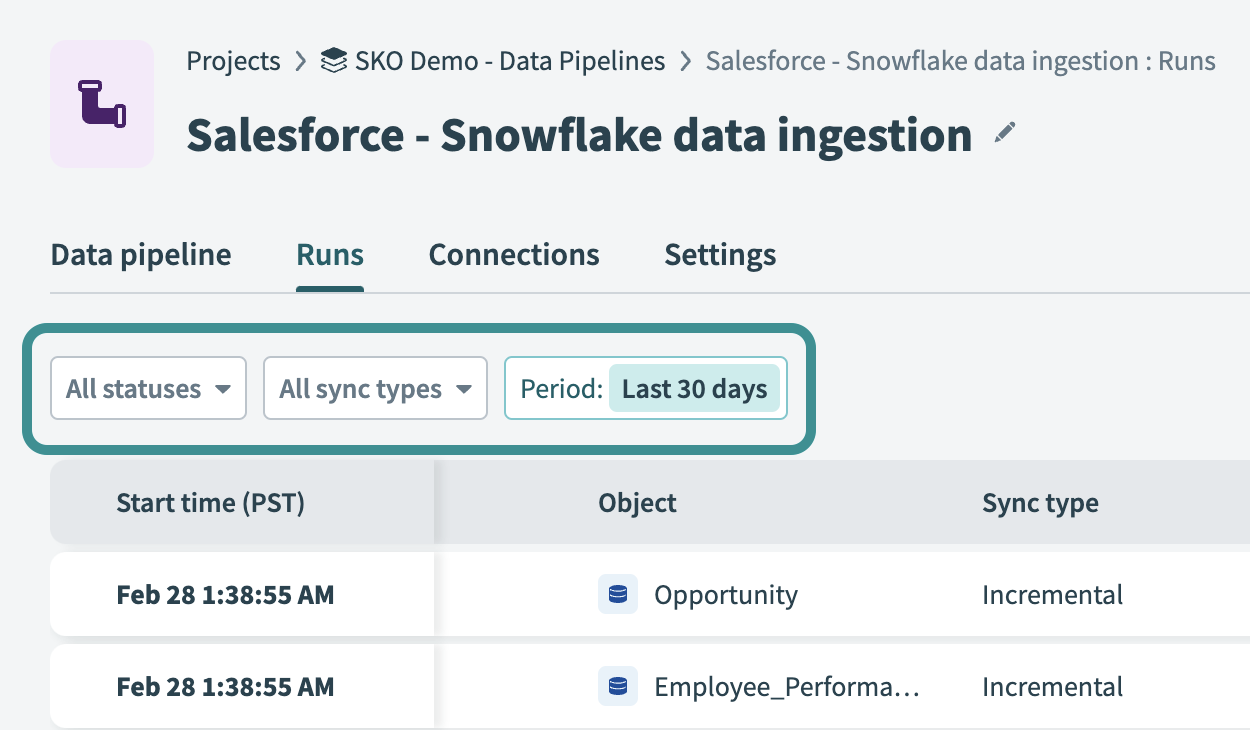1250x730 pixels.
Task: Open the All sync types dropdown
Action: (x=375, y=388)
